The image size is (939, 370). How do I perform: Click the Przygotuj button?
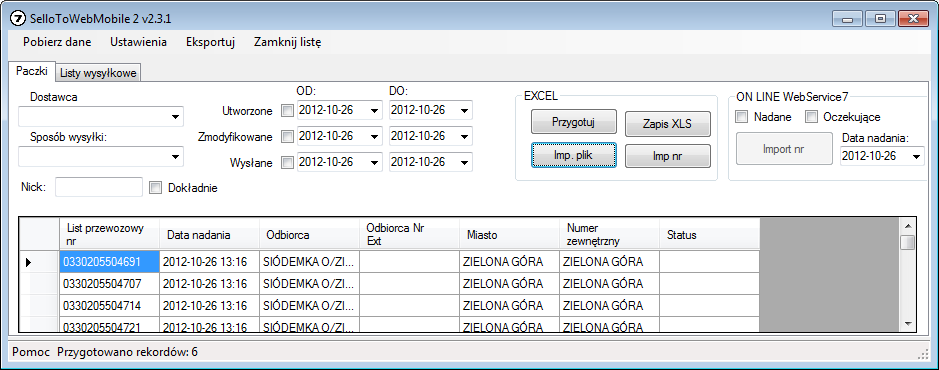click(x=574, y=122)
